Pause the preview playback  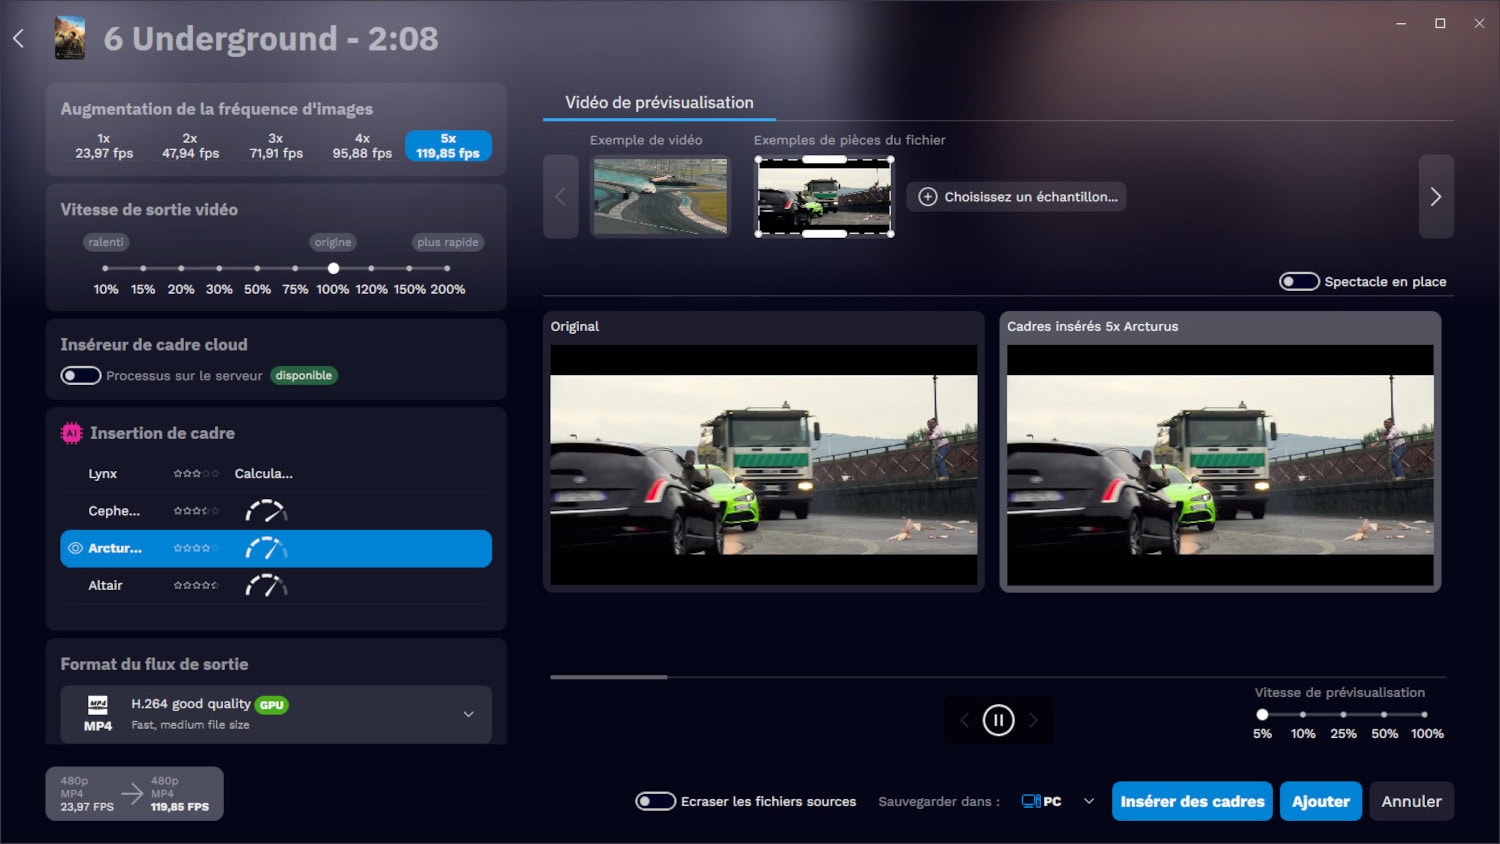click(x=998, y=720)
